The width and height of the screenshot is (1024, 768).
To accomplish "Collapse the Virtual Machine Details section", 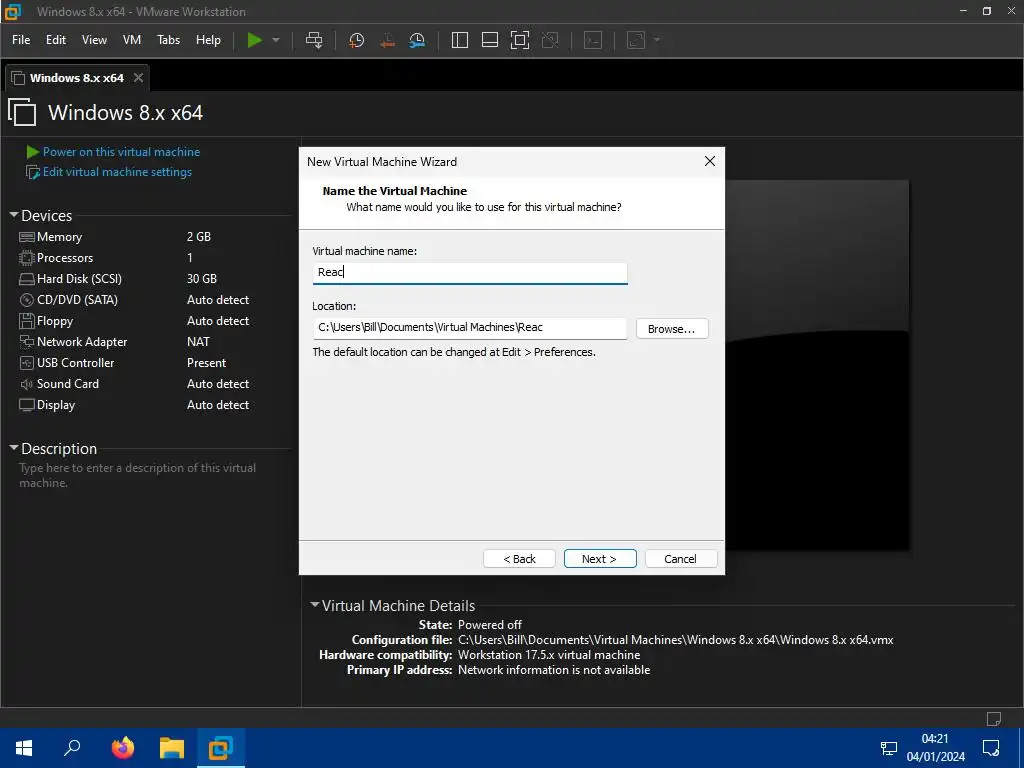I will tap(315, 605).
